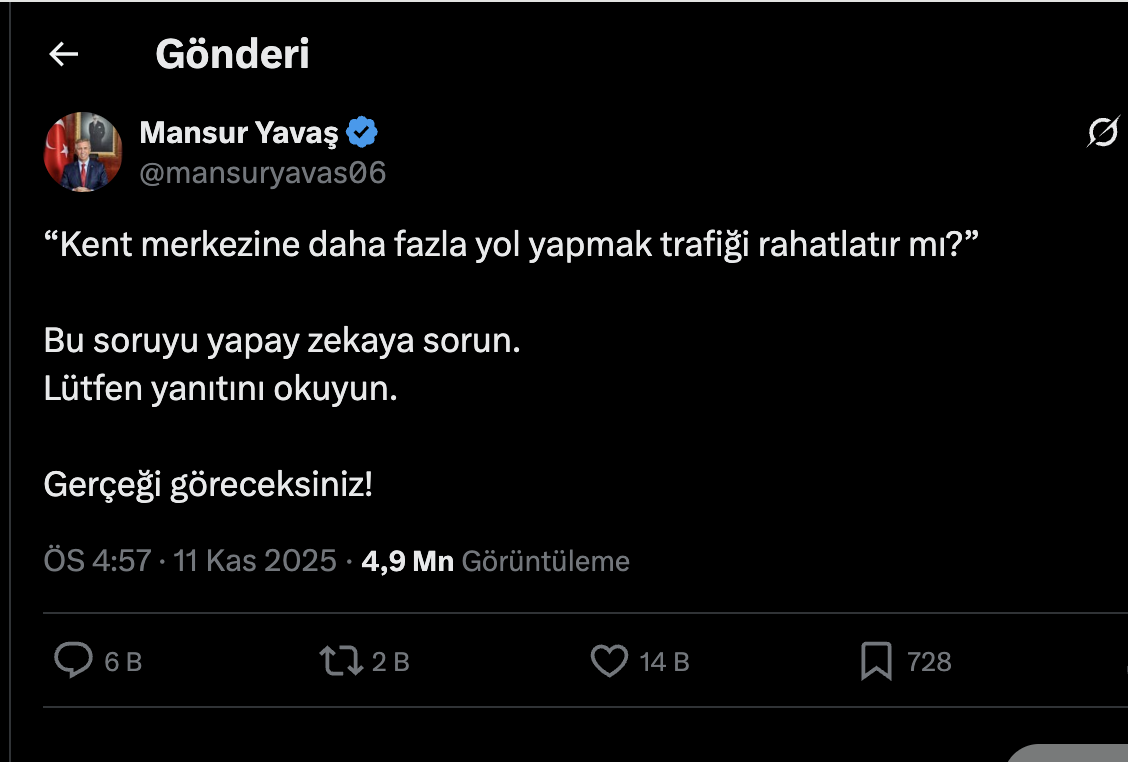1128x762 pixels.
Task: Click the reply speech bubble icon
Action: tap(73, 661)
